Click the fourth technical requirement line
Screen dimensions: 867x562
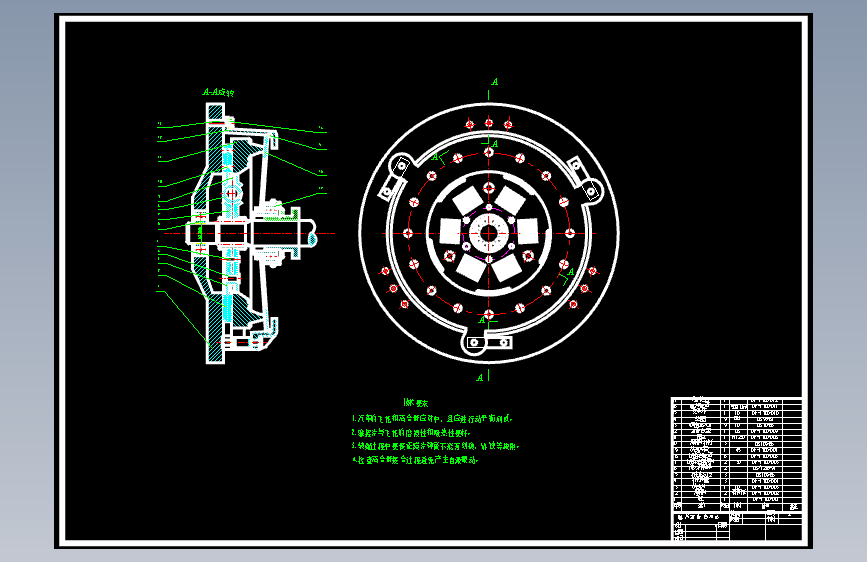point(415,460)
